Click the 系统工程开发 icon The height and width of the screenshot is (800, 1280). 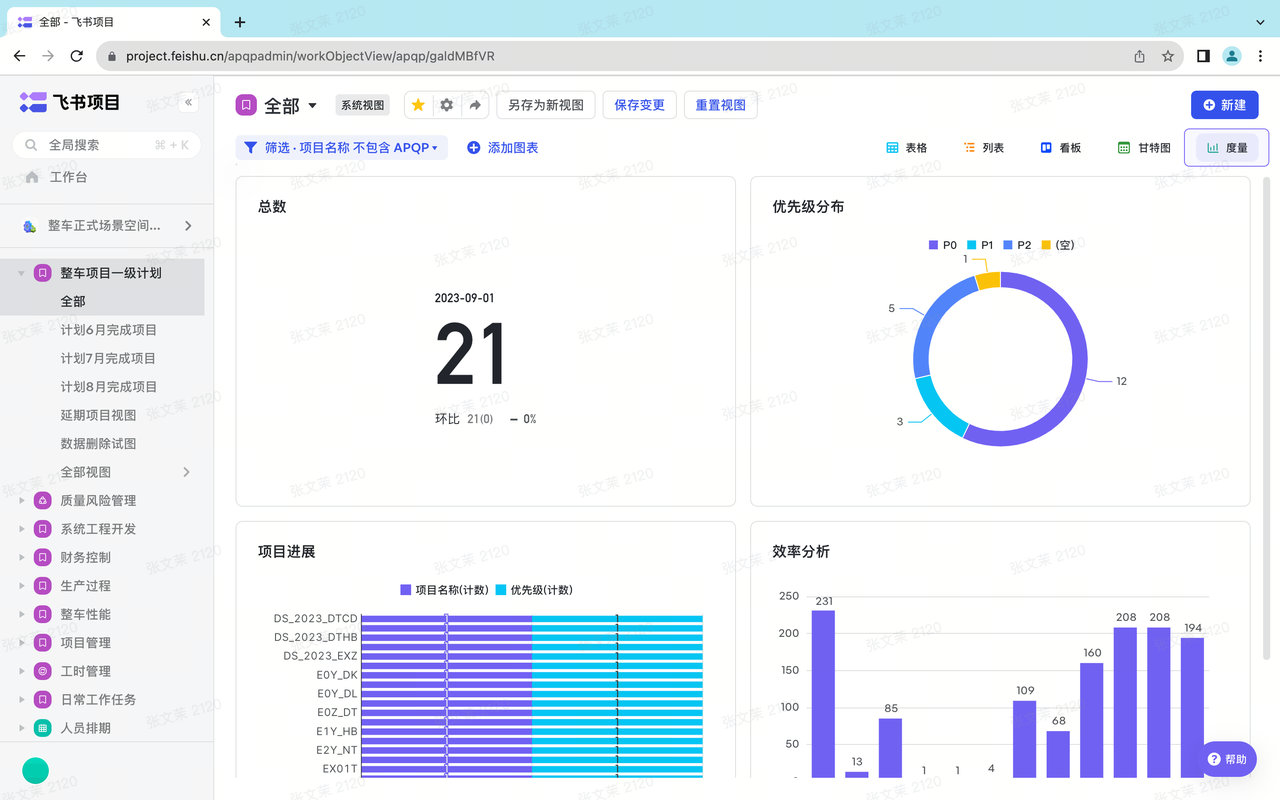click(x=42, y=529)
